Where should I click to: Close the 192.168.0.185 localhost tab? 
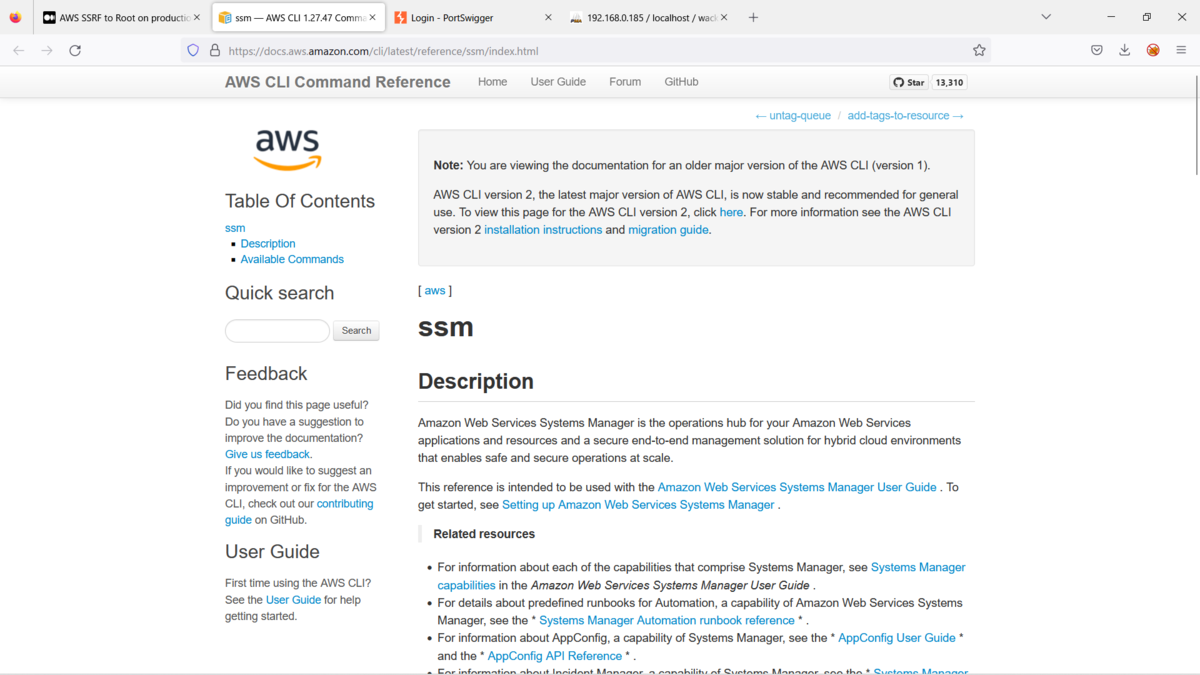click(723, 17)
